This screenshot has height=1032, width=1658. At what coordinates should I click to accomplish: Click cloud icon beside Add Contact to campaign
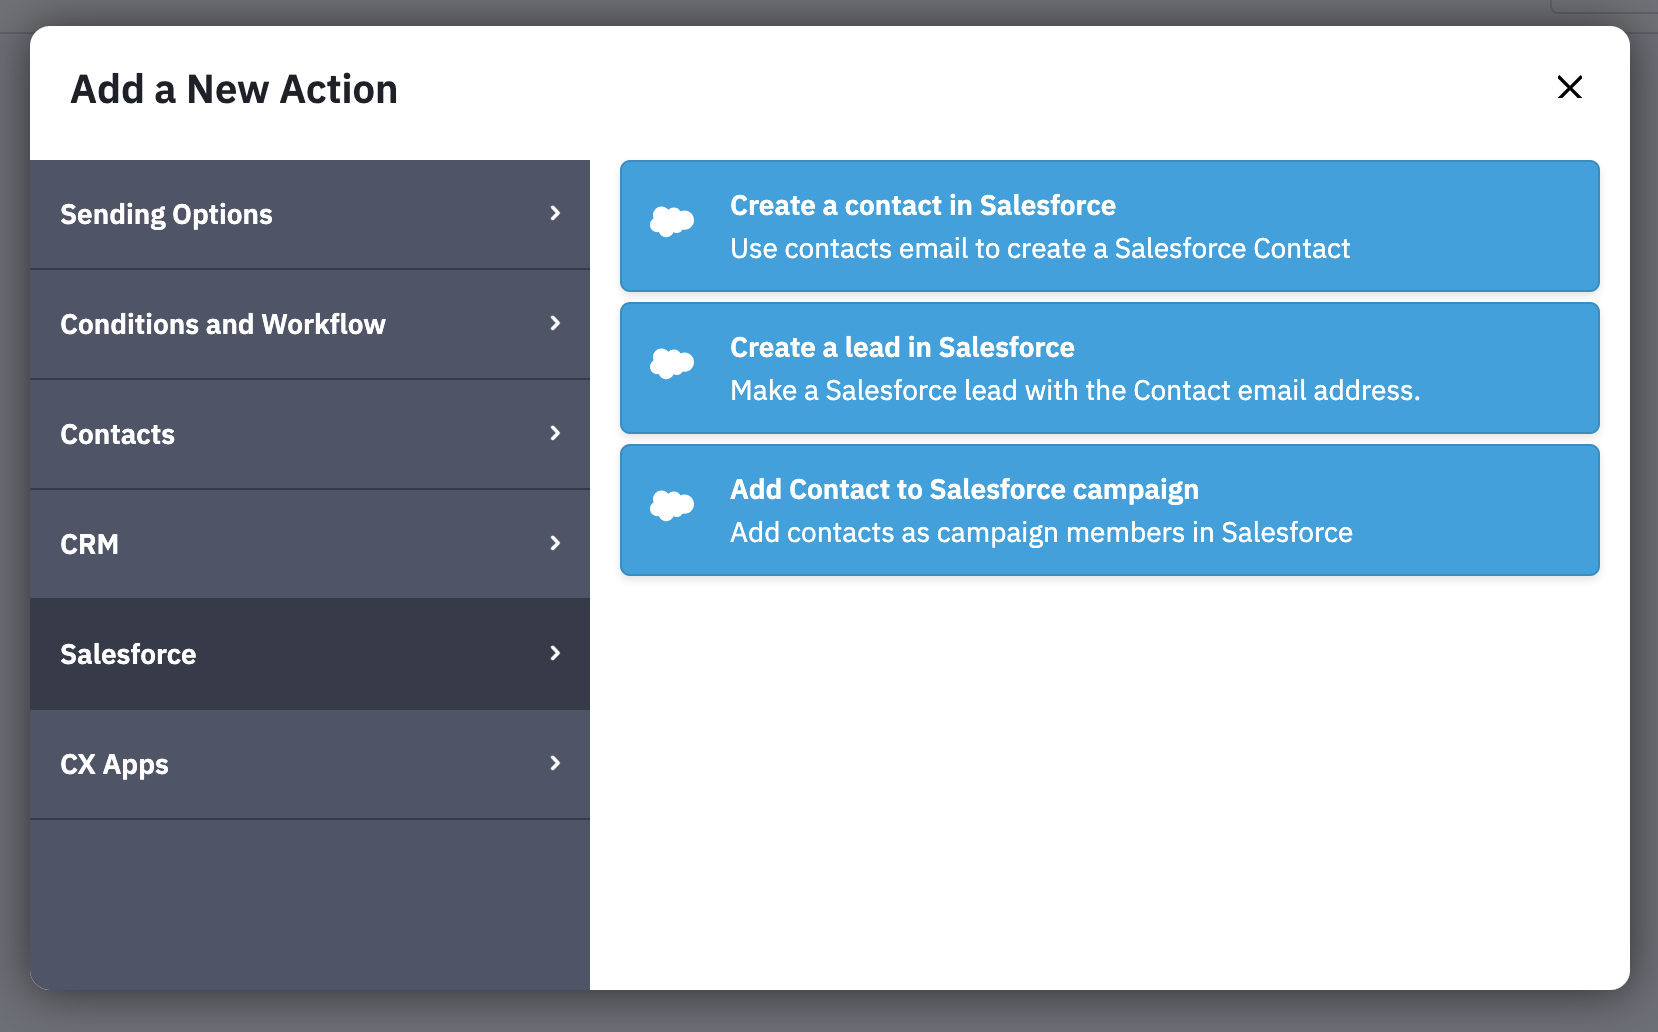pos(672,505)
